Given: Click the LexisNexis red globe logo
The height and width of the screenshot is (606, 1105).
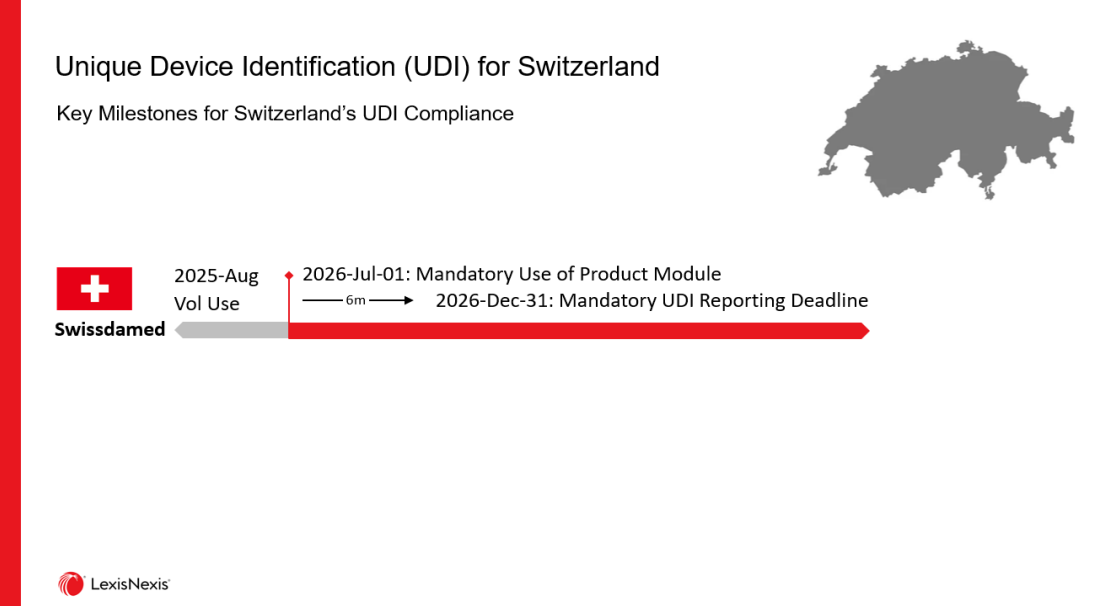Looking at the screenshot, I should tap(71, 583).
